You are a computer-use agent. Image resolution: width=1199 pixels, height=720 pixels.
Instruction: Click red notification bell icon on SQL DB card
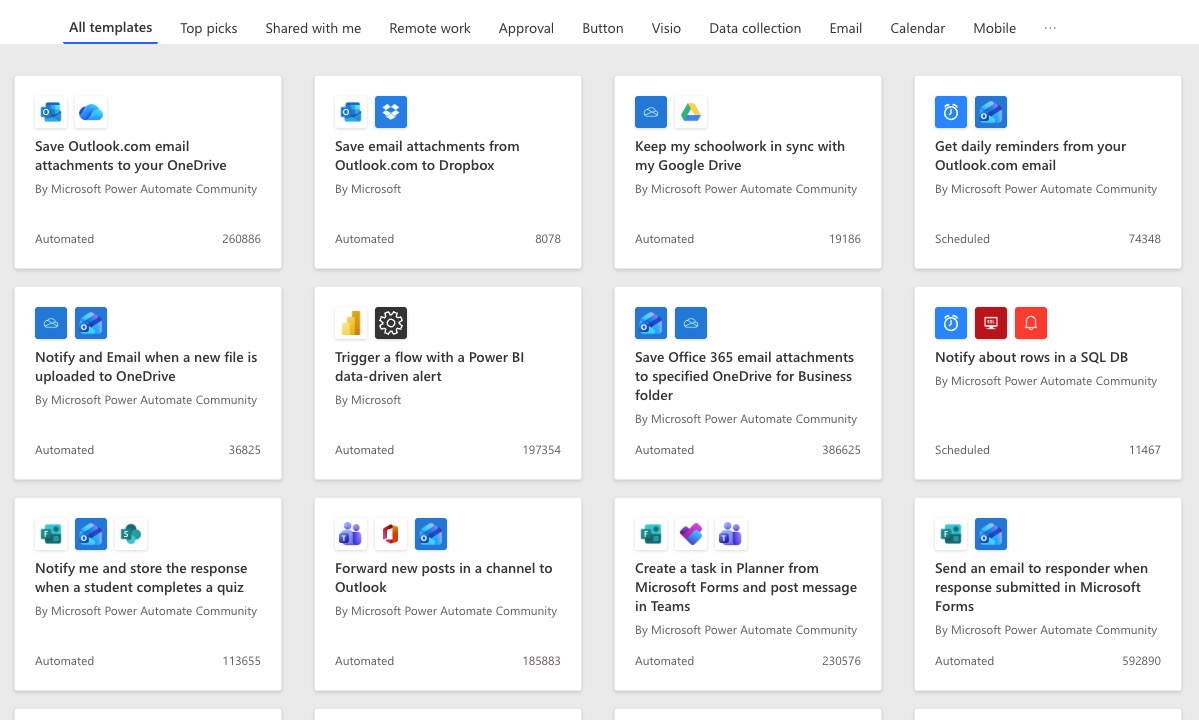pos(1030,323)
